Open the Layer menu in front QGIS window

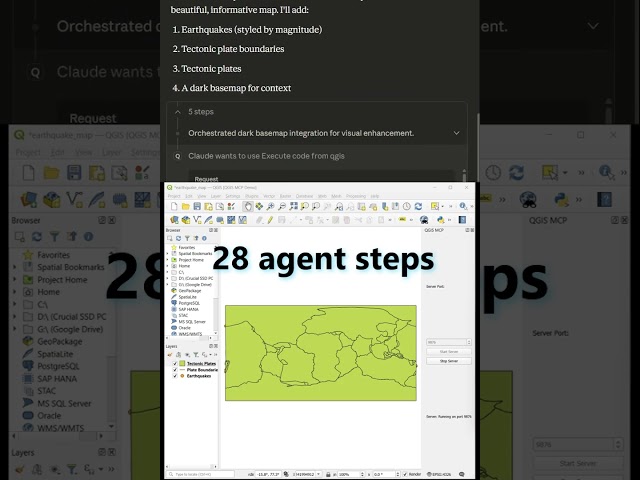pos(216,196)
